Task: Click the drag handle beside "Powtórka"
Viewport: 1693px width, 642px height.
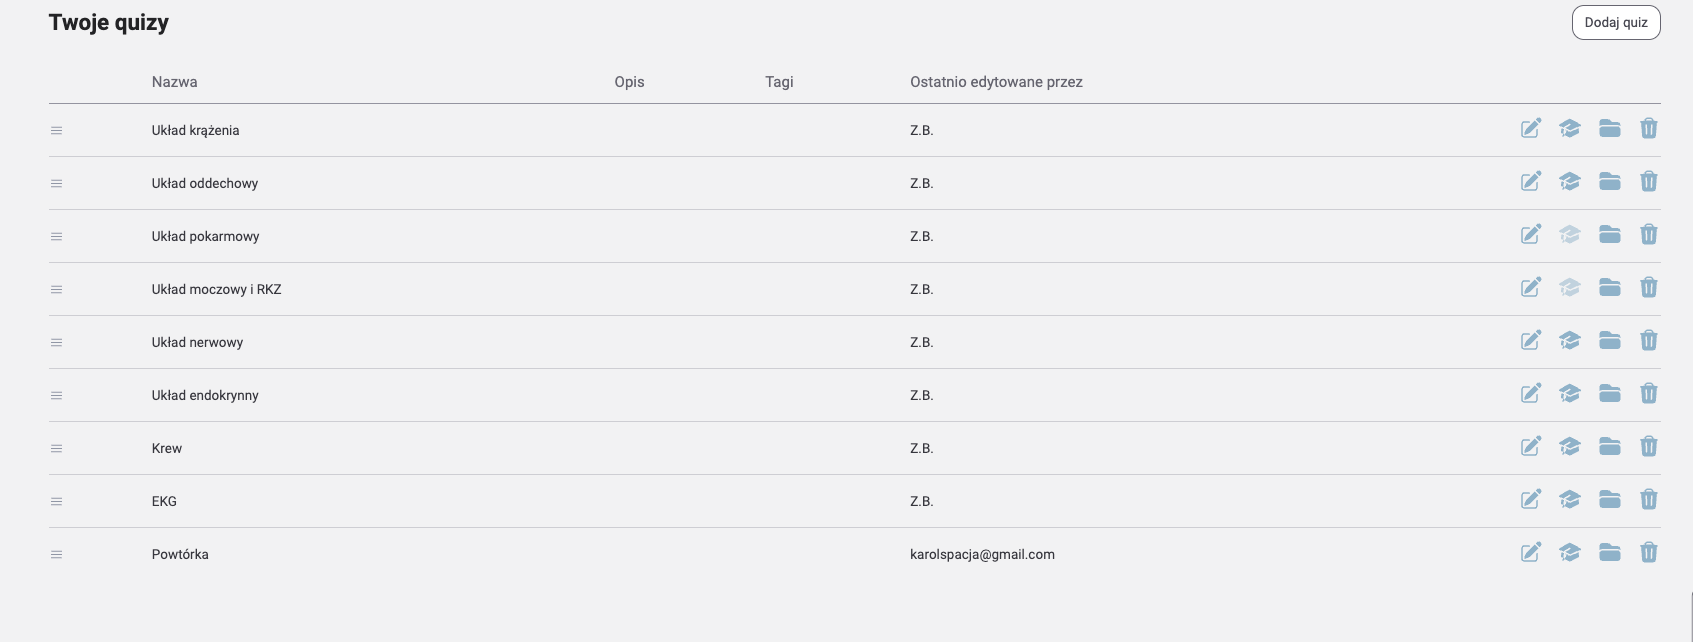Action: [x=56, y=553]
